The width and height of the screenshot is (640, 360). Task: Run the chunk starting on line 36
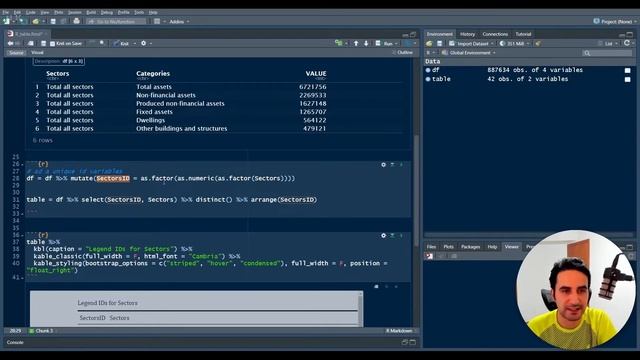(x=401, y=236)
